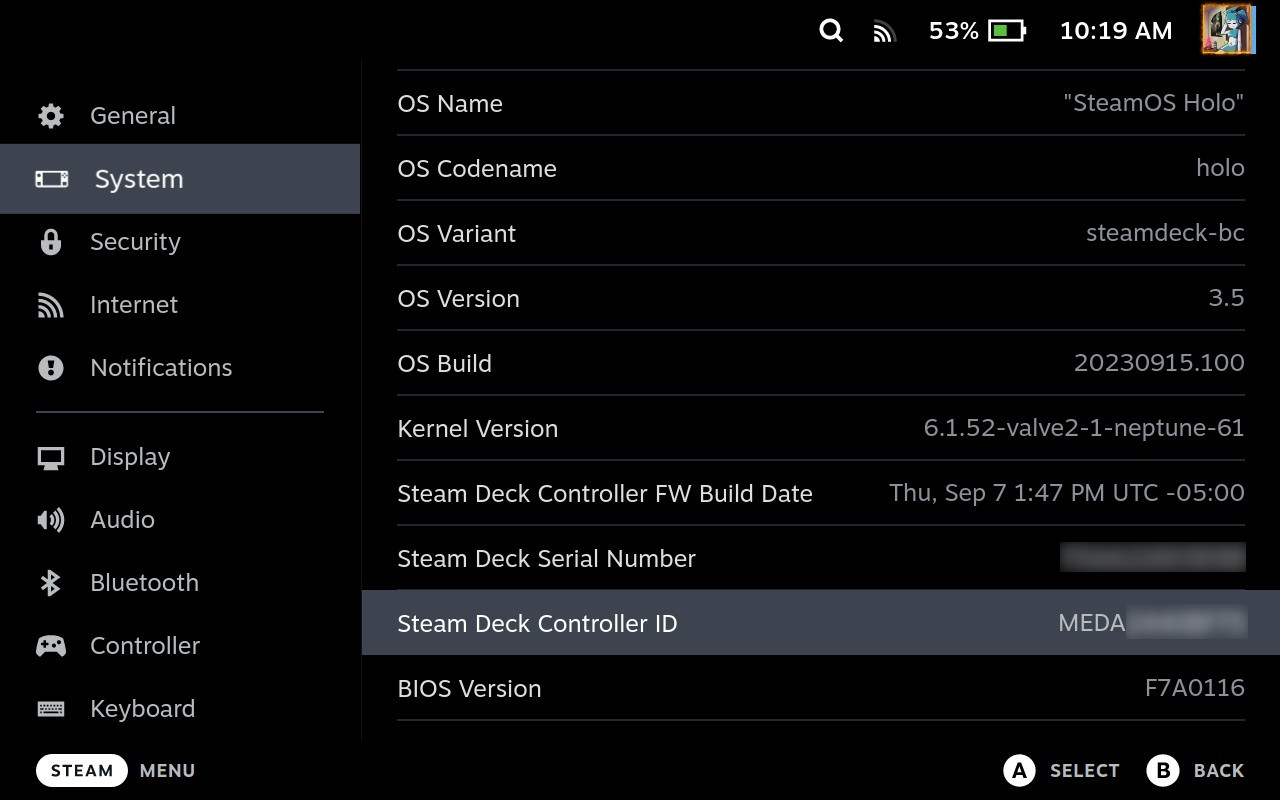Switch to Display settings
This screenshot has height=800, width=1280.
click(x=180, y=457)
